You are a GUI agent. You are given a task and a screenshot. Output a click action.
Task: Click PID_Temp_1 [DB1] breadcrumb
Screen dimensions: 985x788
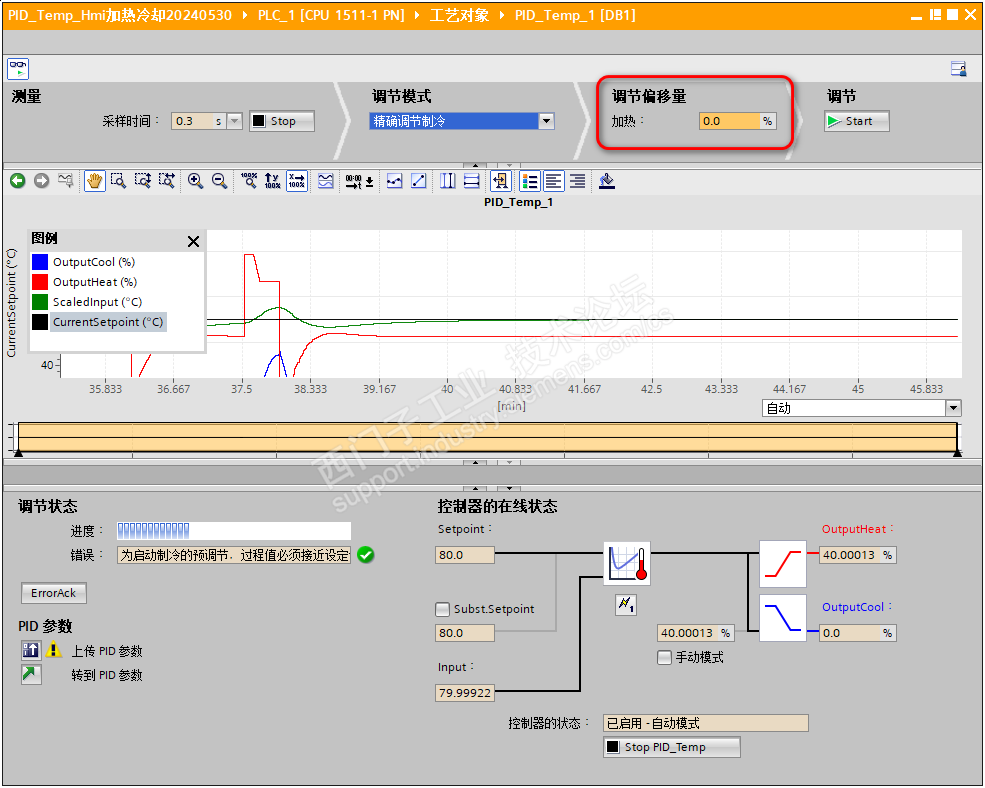575,15
